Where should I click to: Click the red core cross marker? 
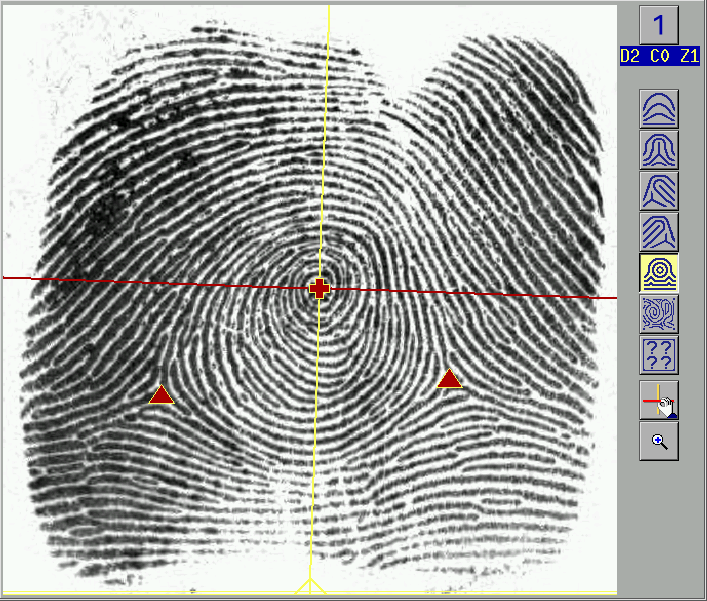(319, 289)
